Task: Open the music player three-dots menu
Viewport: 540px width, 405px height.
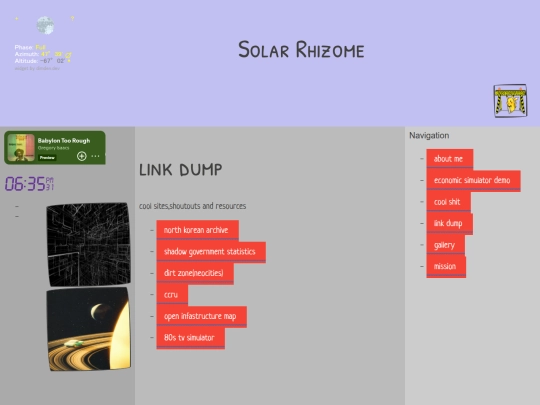Action: tap(95, 156)
